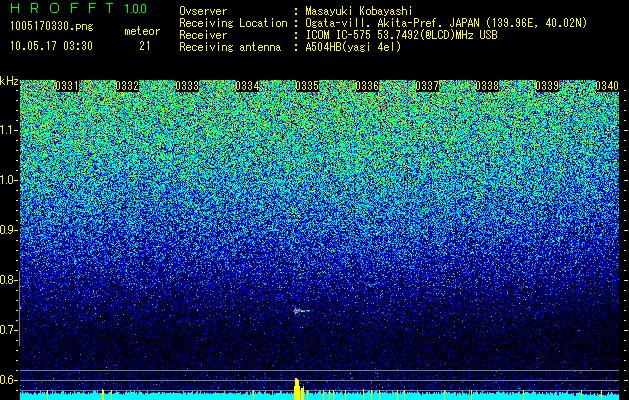This screenshot has height=400, width=629.
Task: Click the 0337 time marker
Action: pyautogui.click(x=427, y=86)
